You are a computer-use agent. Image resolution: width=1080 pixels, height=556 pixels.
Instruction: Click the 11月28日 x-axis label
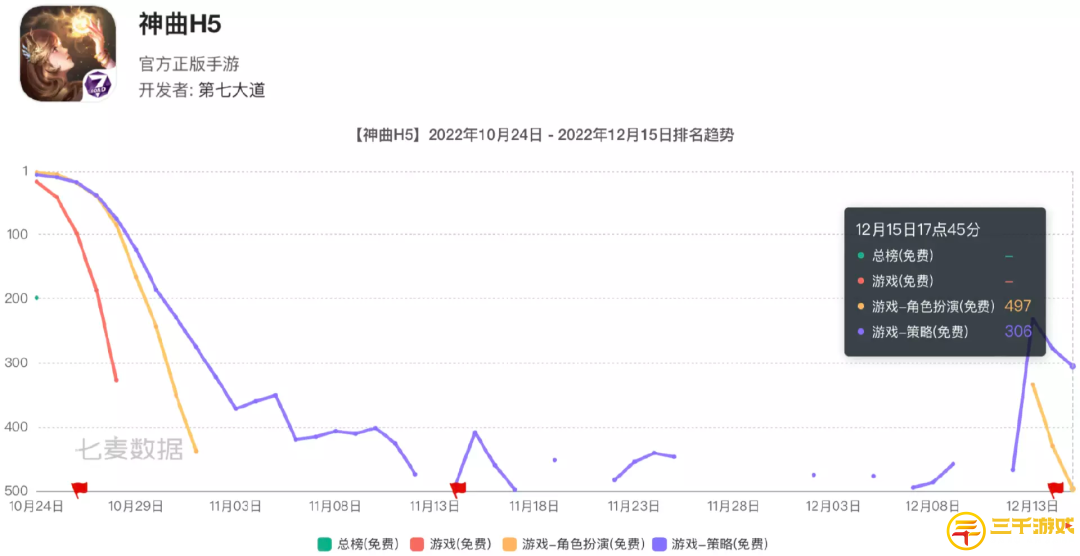(733, 506)
